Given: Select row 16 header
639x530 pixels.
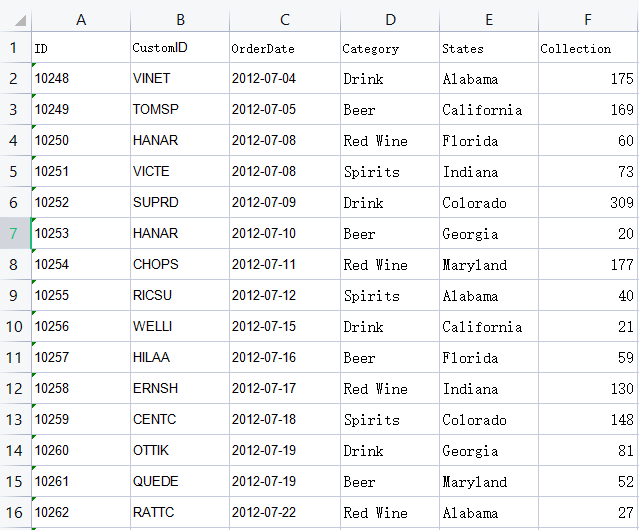Looking at the screenshot, I should click(x=15, y=512).
